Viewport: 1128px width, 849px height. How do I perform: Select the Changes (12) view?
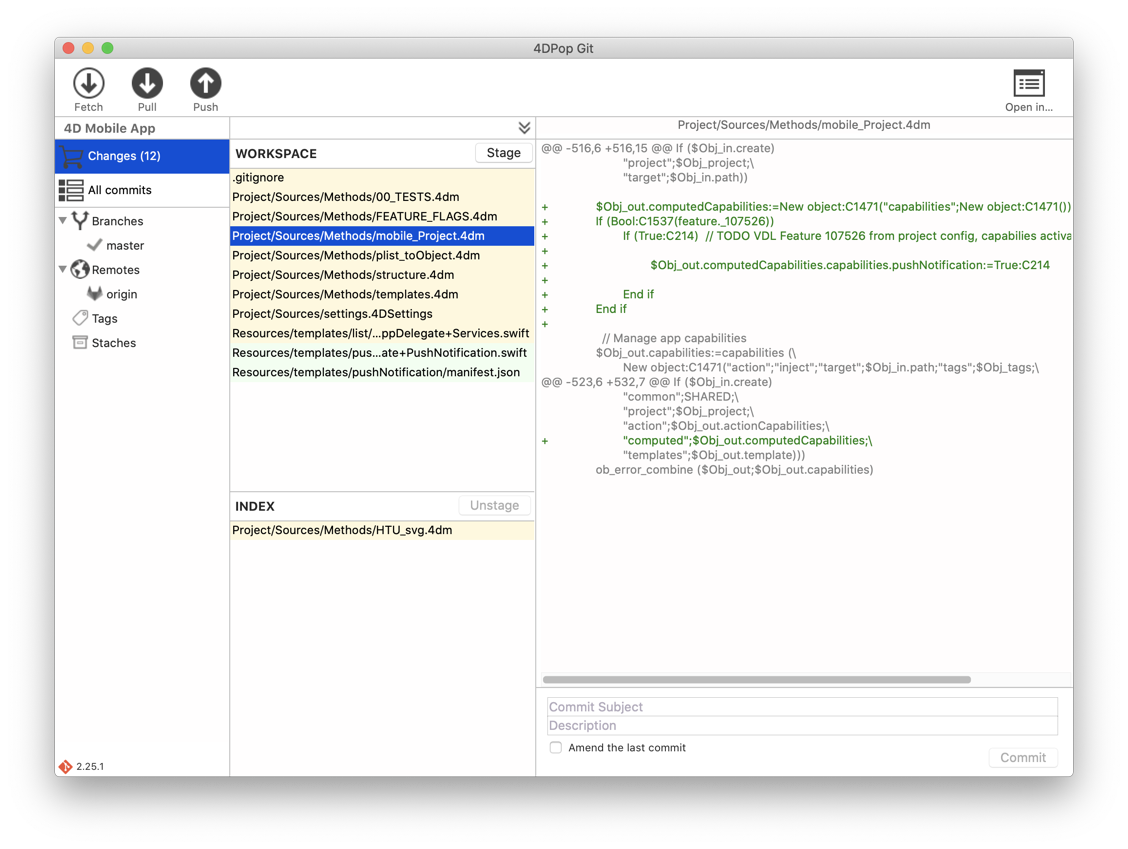tap(123, 156)
